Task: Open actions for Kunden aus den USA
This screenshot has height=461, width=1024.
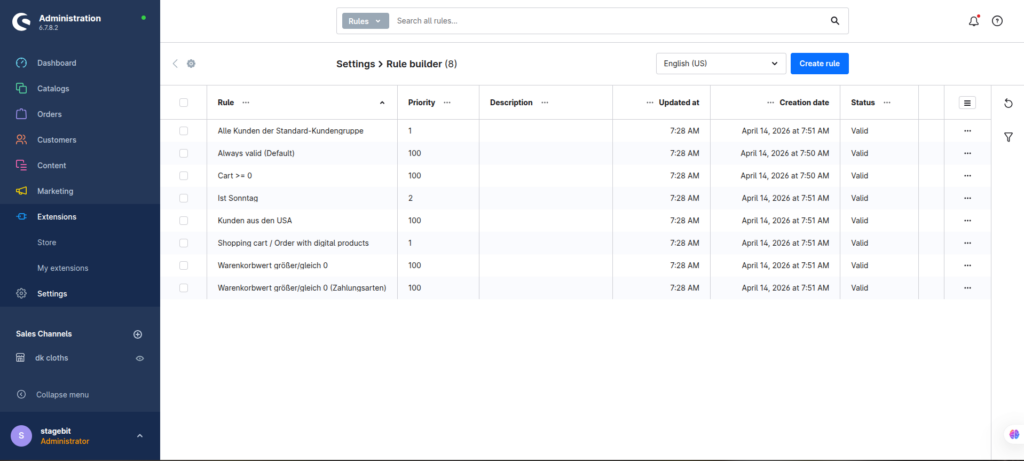Action: (x=967, y=221)
